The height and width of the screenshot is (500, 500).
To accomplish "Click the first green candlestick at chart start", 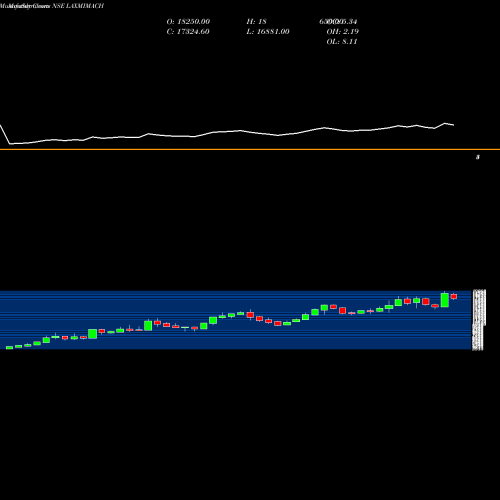I will coord(9,348).
